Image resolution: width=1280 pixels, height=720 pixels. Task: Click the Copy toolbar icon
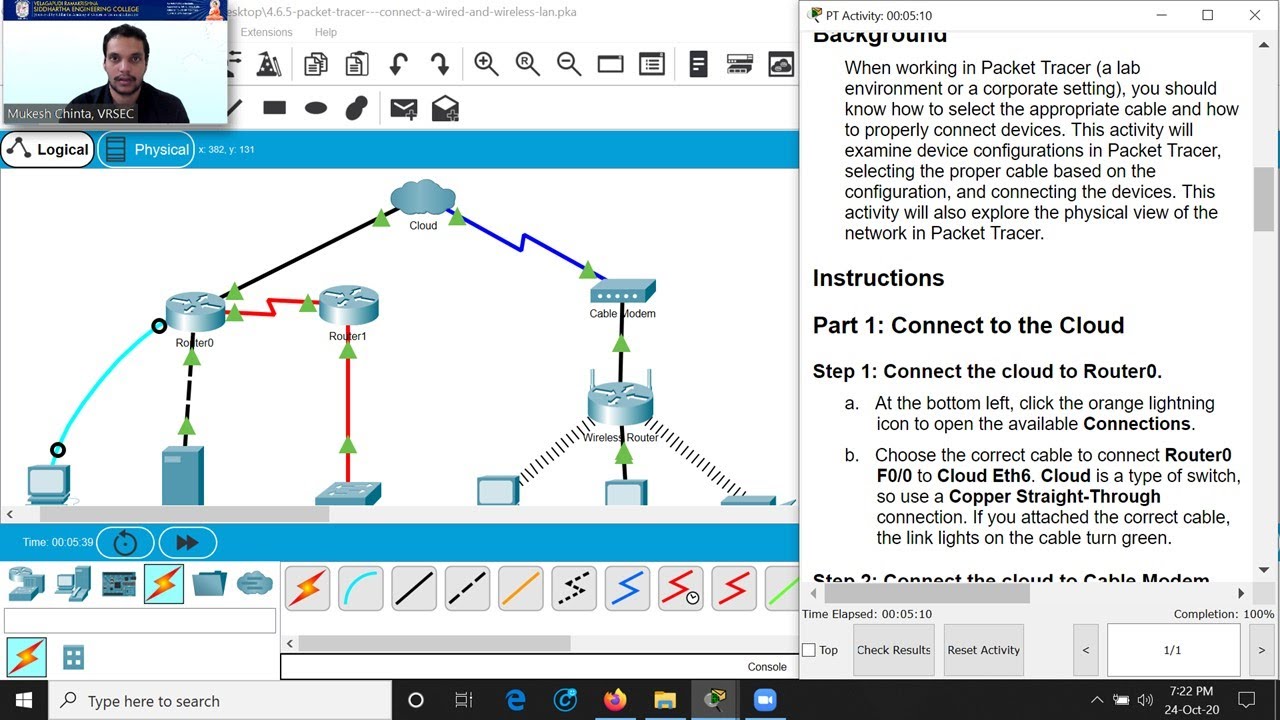[315, 65]
